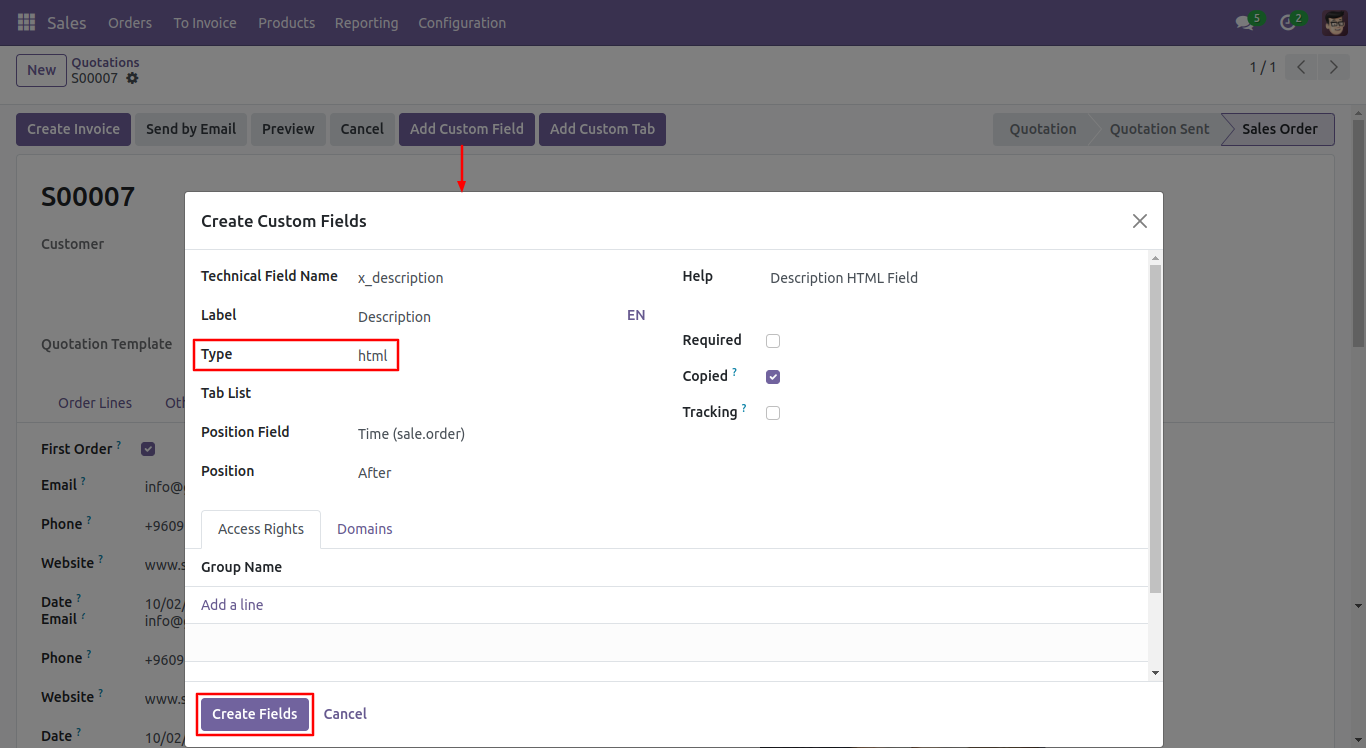Click the Tab List field
1366x749 pixels.
[500, 394]
